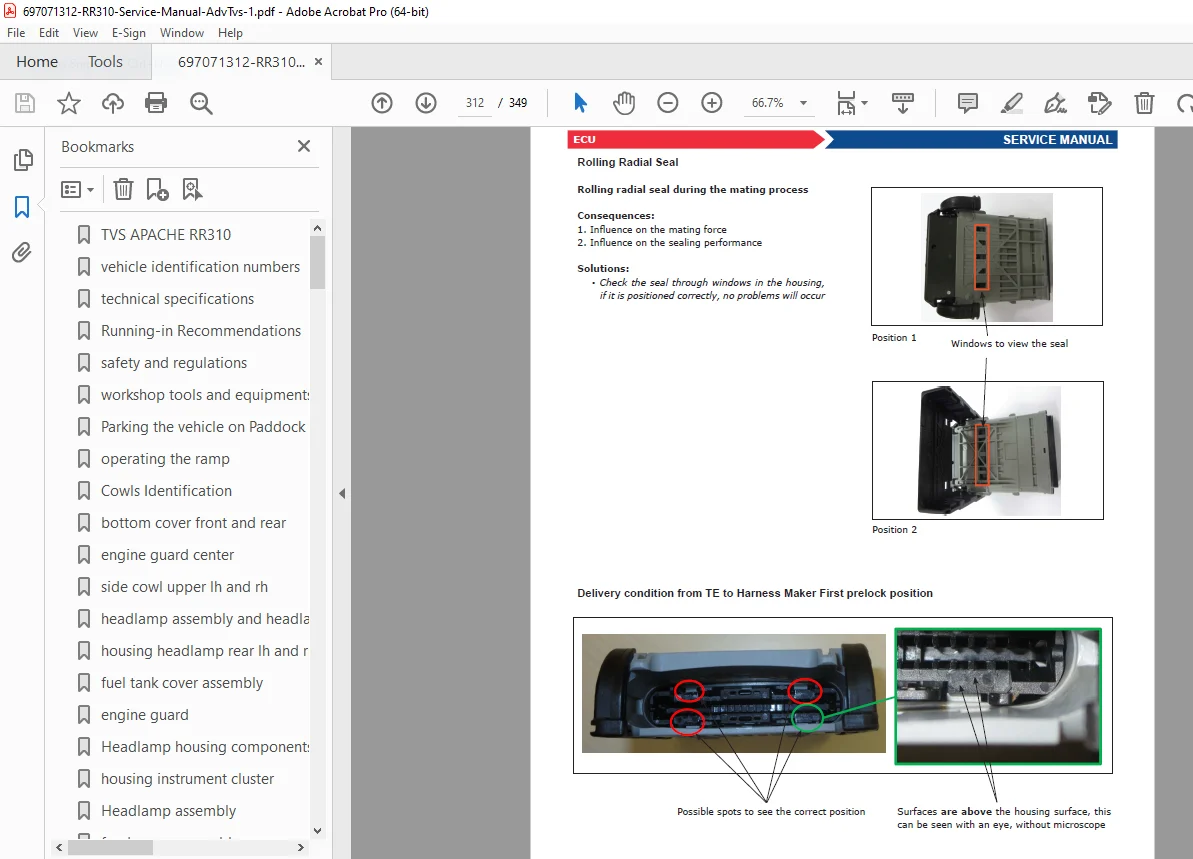Add a new bookmark icon

(x=157, y=189)
